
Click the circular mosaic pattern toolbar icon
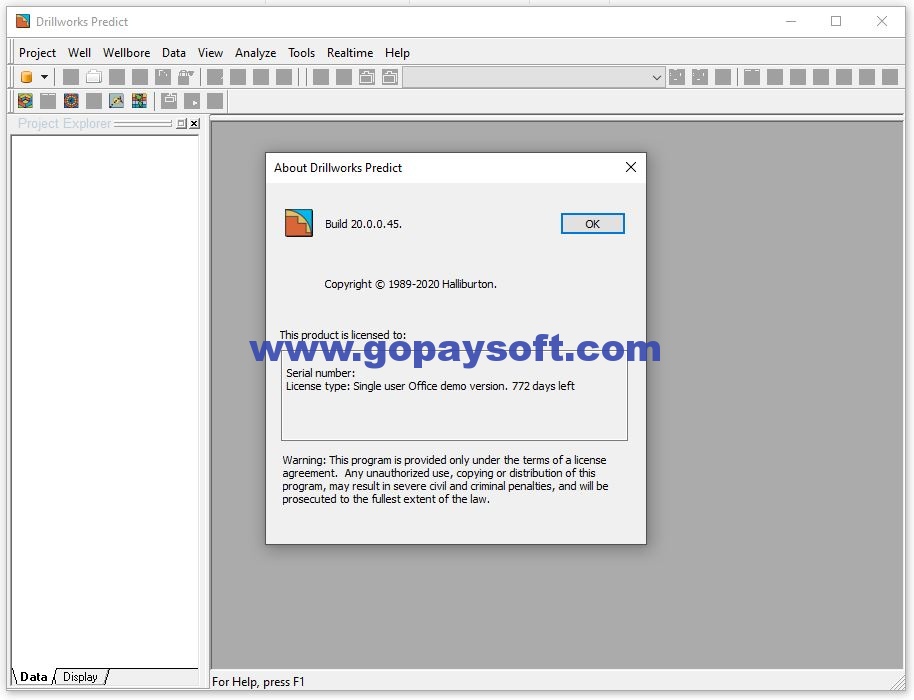71,101
